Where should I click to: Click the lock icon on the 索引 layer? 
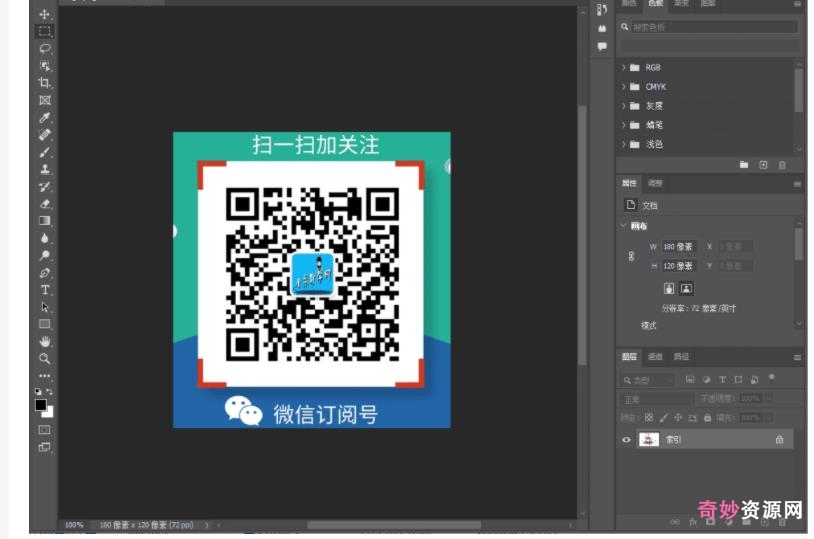tap(779, 440)
